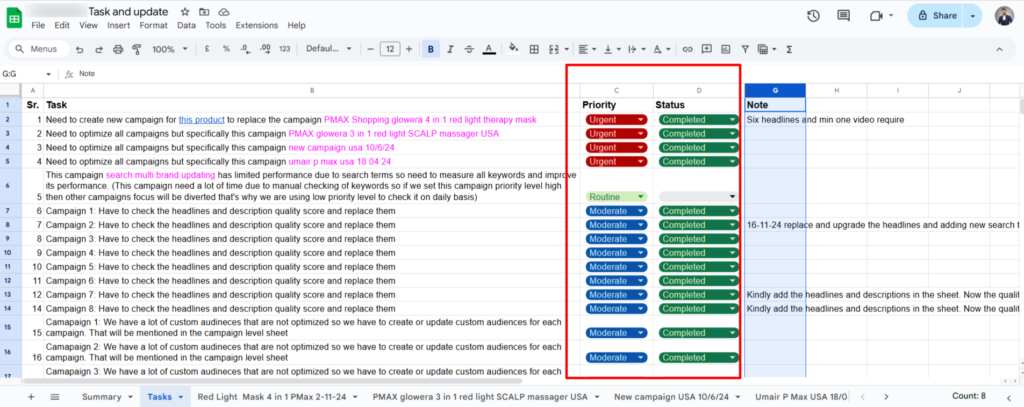Viewport: 1024px width, 407px height.
Task: Select the paint format tool
Action: pos(139,49)
